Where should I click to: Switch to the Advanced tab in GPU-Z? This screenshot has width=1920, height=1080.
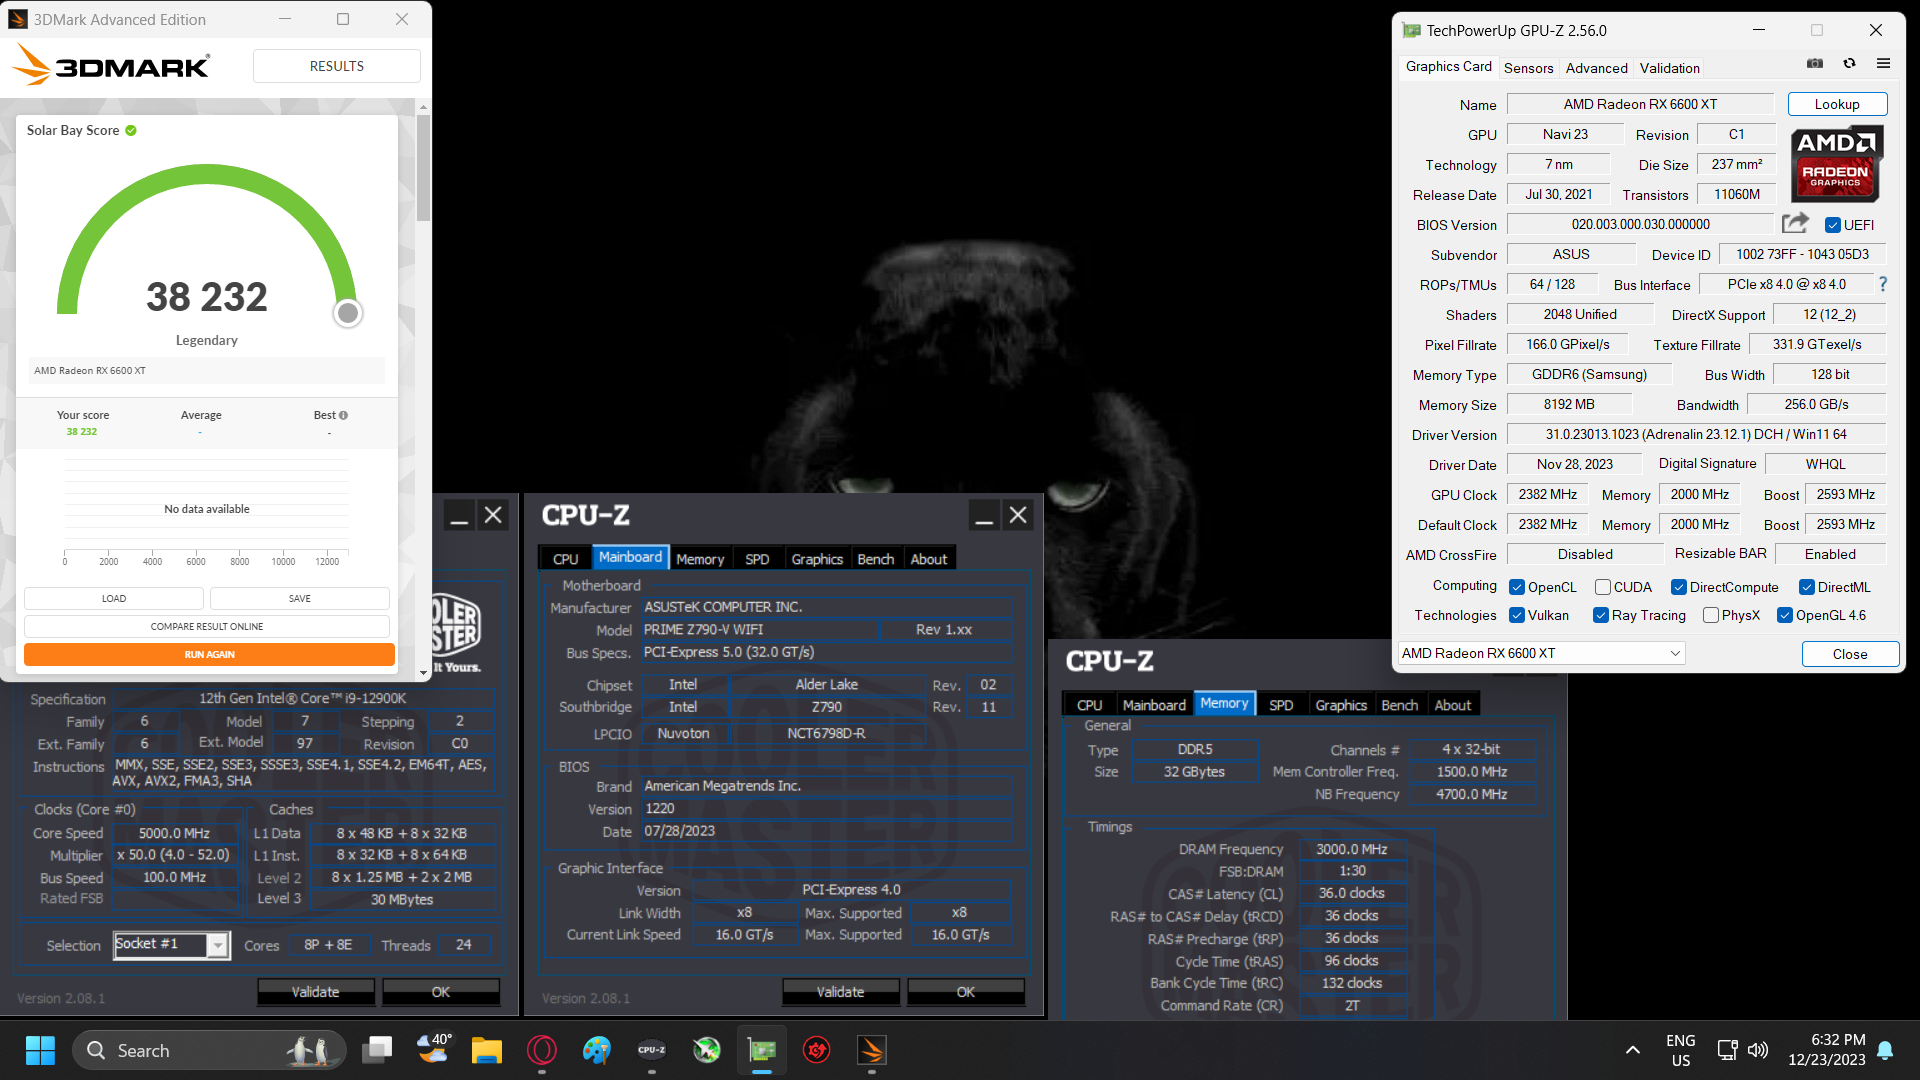click(1596, 68)
